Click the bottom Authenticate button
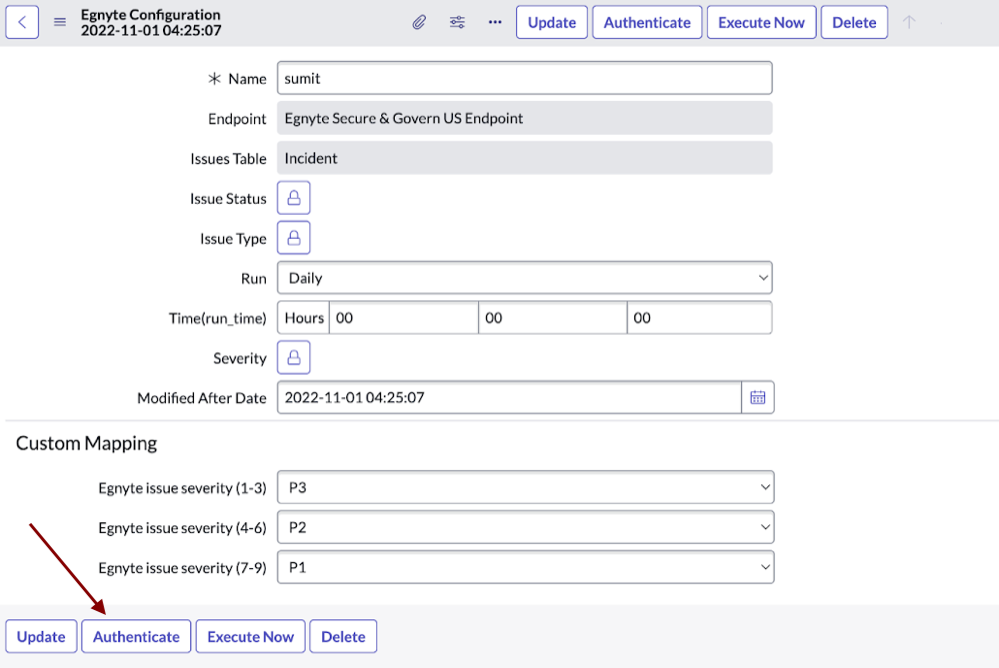 (135, 636)
